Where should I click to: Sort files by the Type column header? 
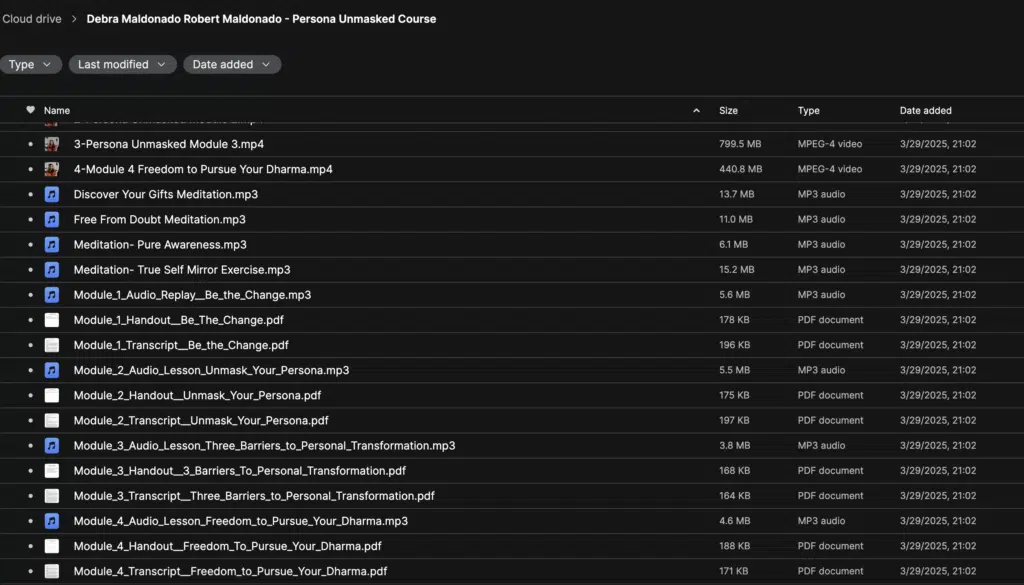808,110
